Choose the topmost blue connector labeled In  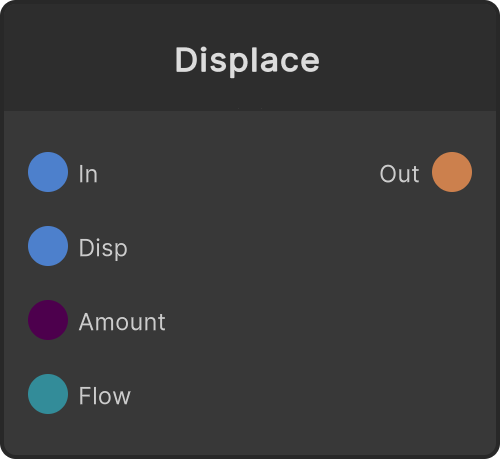(48, 172)
